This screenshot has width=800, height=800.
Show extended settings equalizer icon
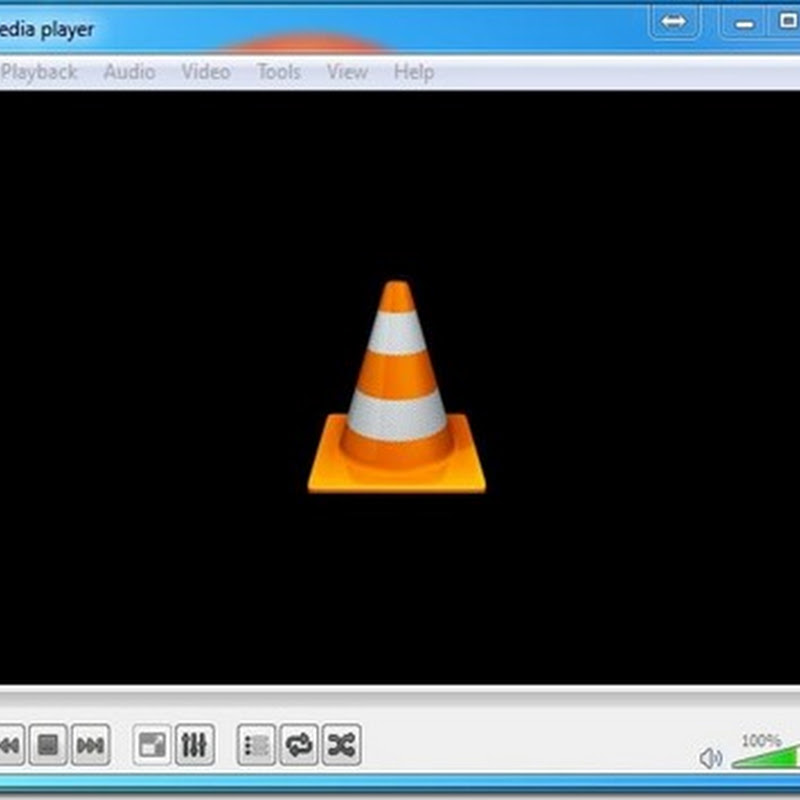194,745
